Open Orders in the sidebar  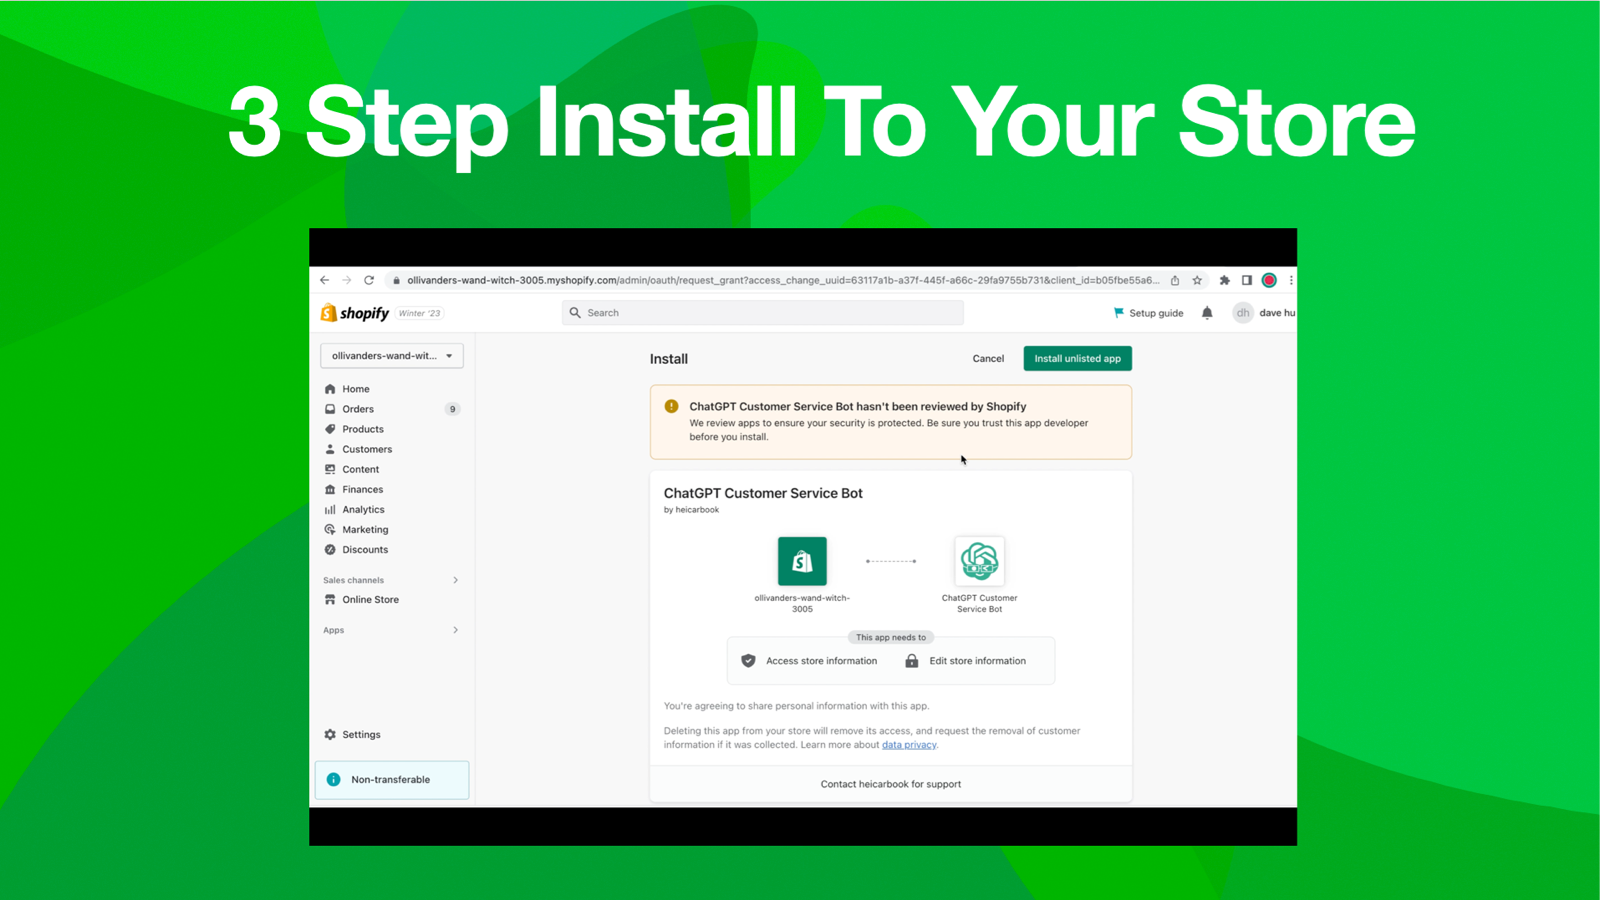[x=358, y=409]
